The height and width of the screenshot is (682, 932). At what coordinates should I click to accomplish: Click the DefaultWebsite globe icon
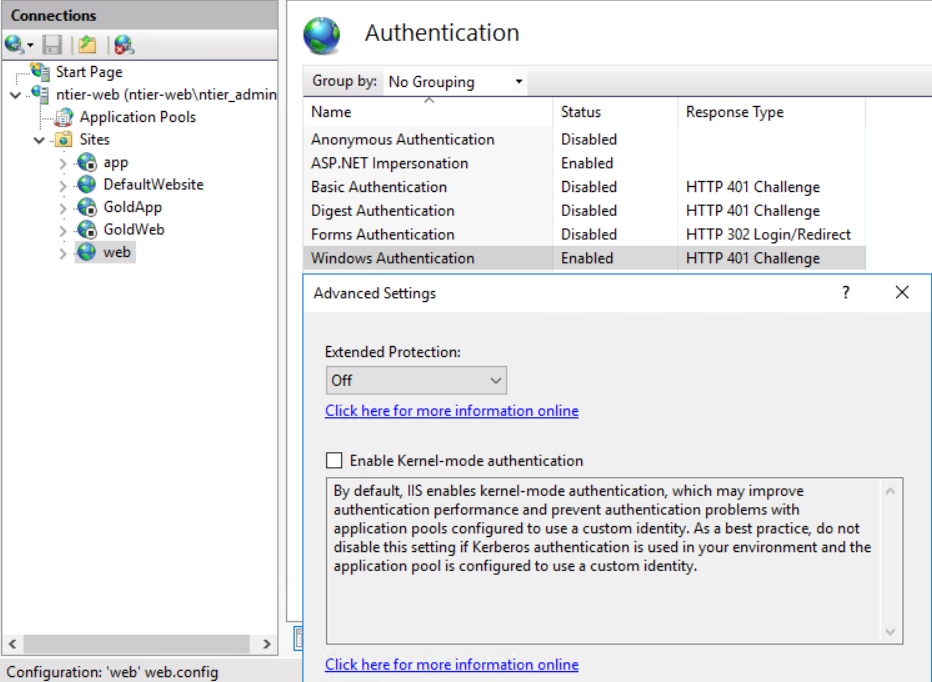coord(87,185)
